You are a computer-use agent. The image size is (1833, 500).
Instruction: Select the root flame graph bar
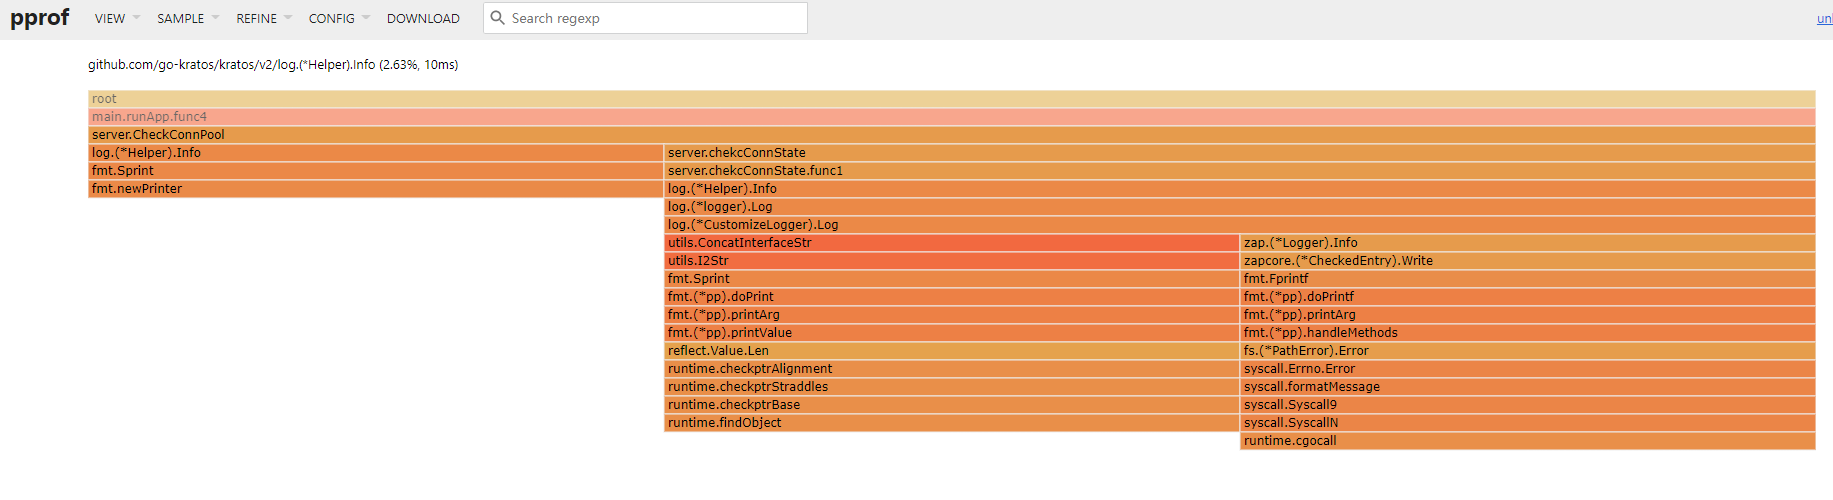951,99
